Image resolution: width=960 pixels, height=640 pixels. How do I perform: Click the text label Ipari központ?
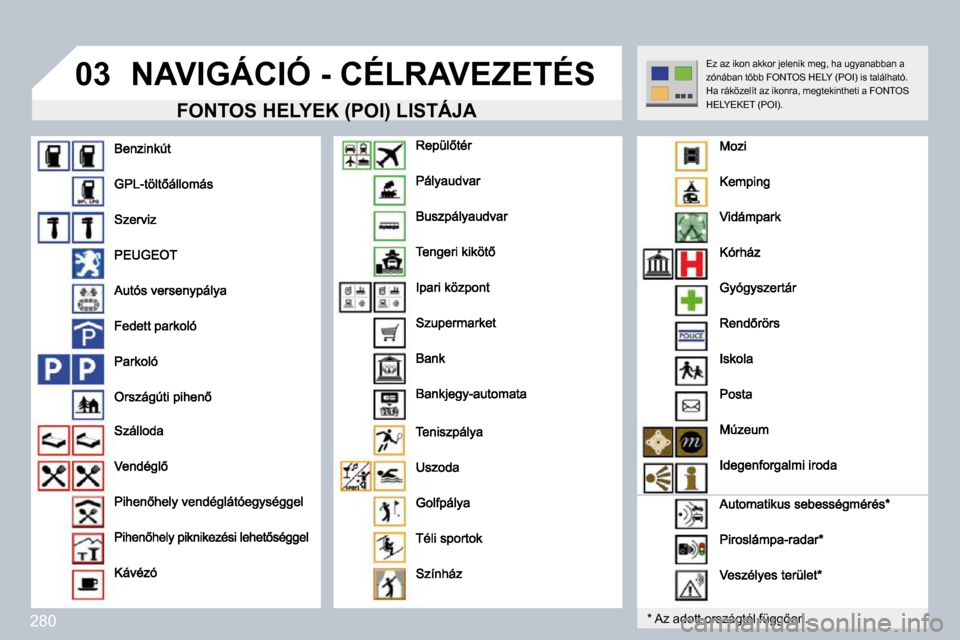(452, 287)
